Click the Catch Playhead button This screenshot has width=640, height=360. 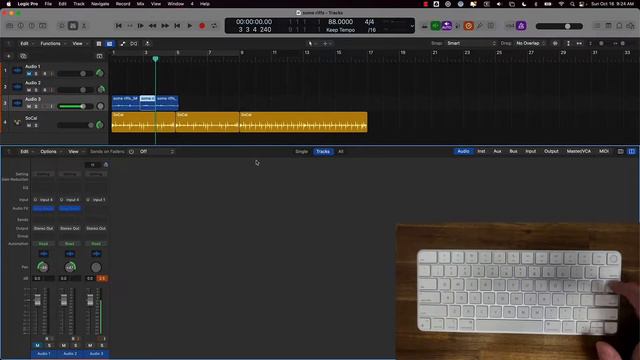pyautogui.click(x=147, y=43)
